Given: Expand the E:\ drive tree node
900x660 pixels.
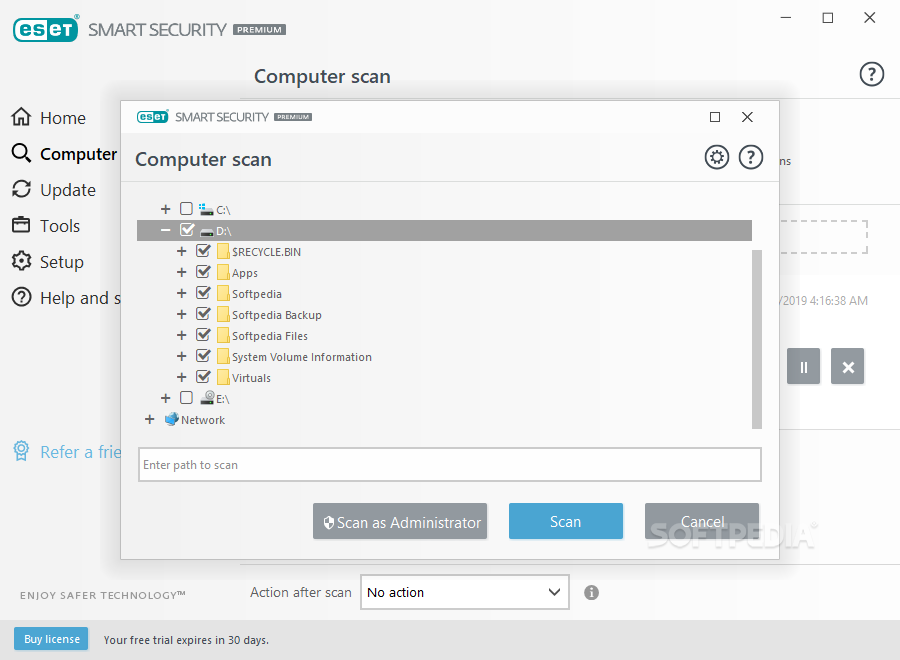Looking at the screenshot, I should (x=165, y=398).
